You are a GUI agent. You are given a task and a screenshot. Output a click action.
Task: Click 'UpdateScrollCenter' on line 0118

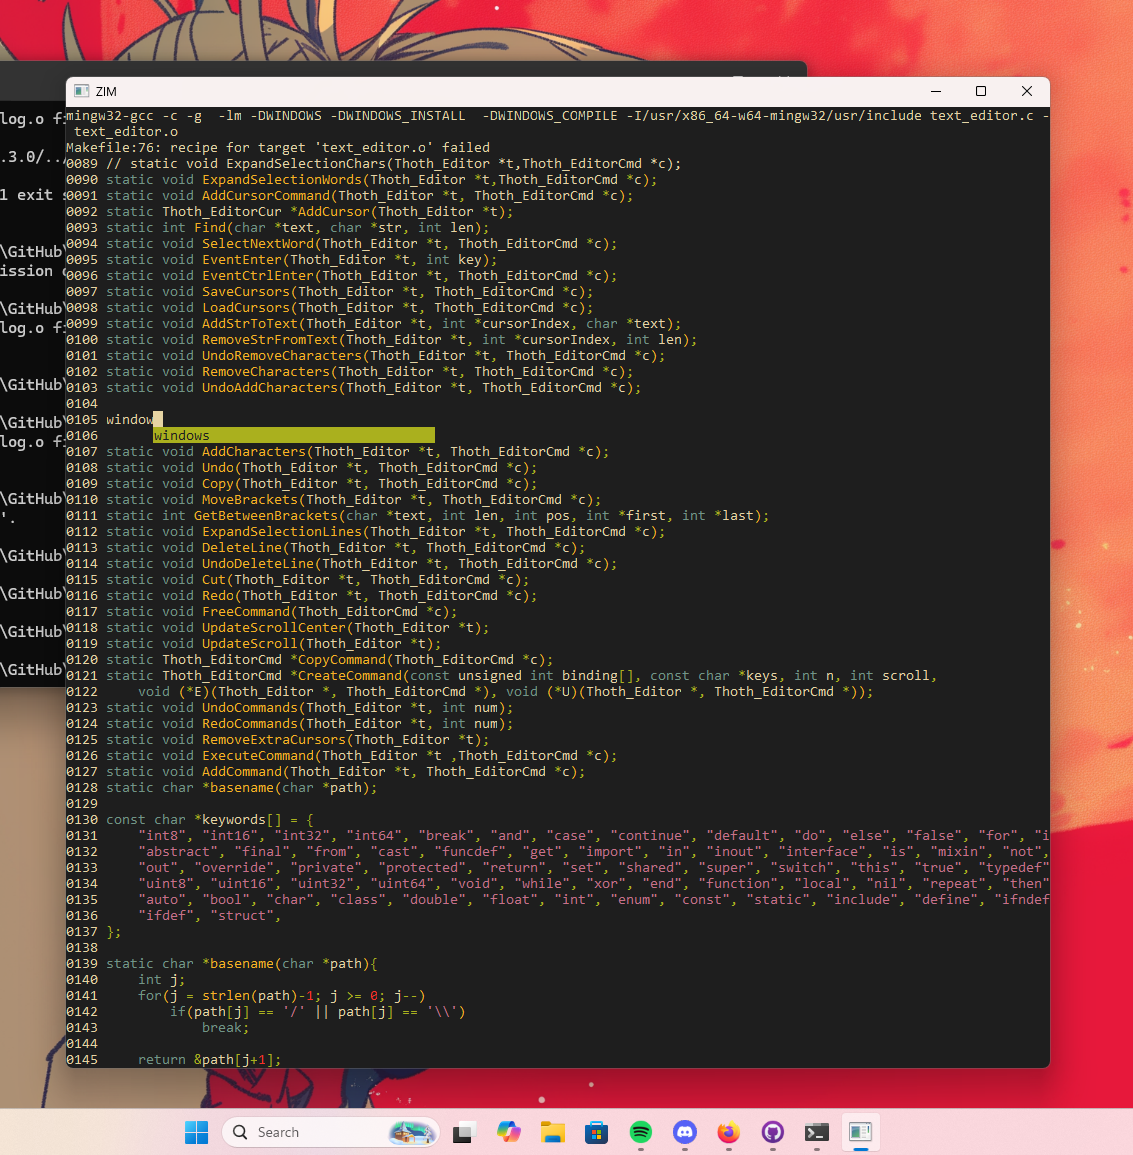[x=274, y=628]
